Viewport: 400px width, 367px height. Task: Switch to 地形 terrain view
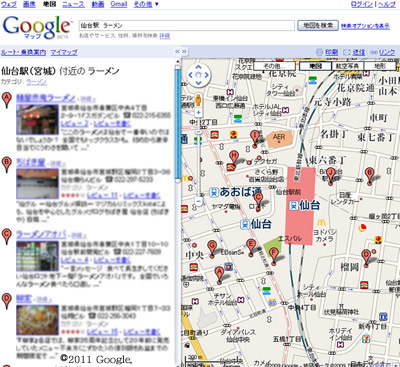380,66
